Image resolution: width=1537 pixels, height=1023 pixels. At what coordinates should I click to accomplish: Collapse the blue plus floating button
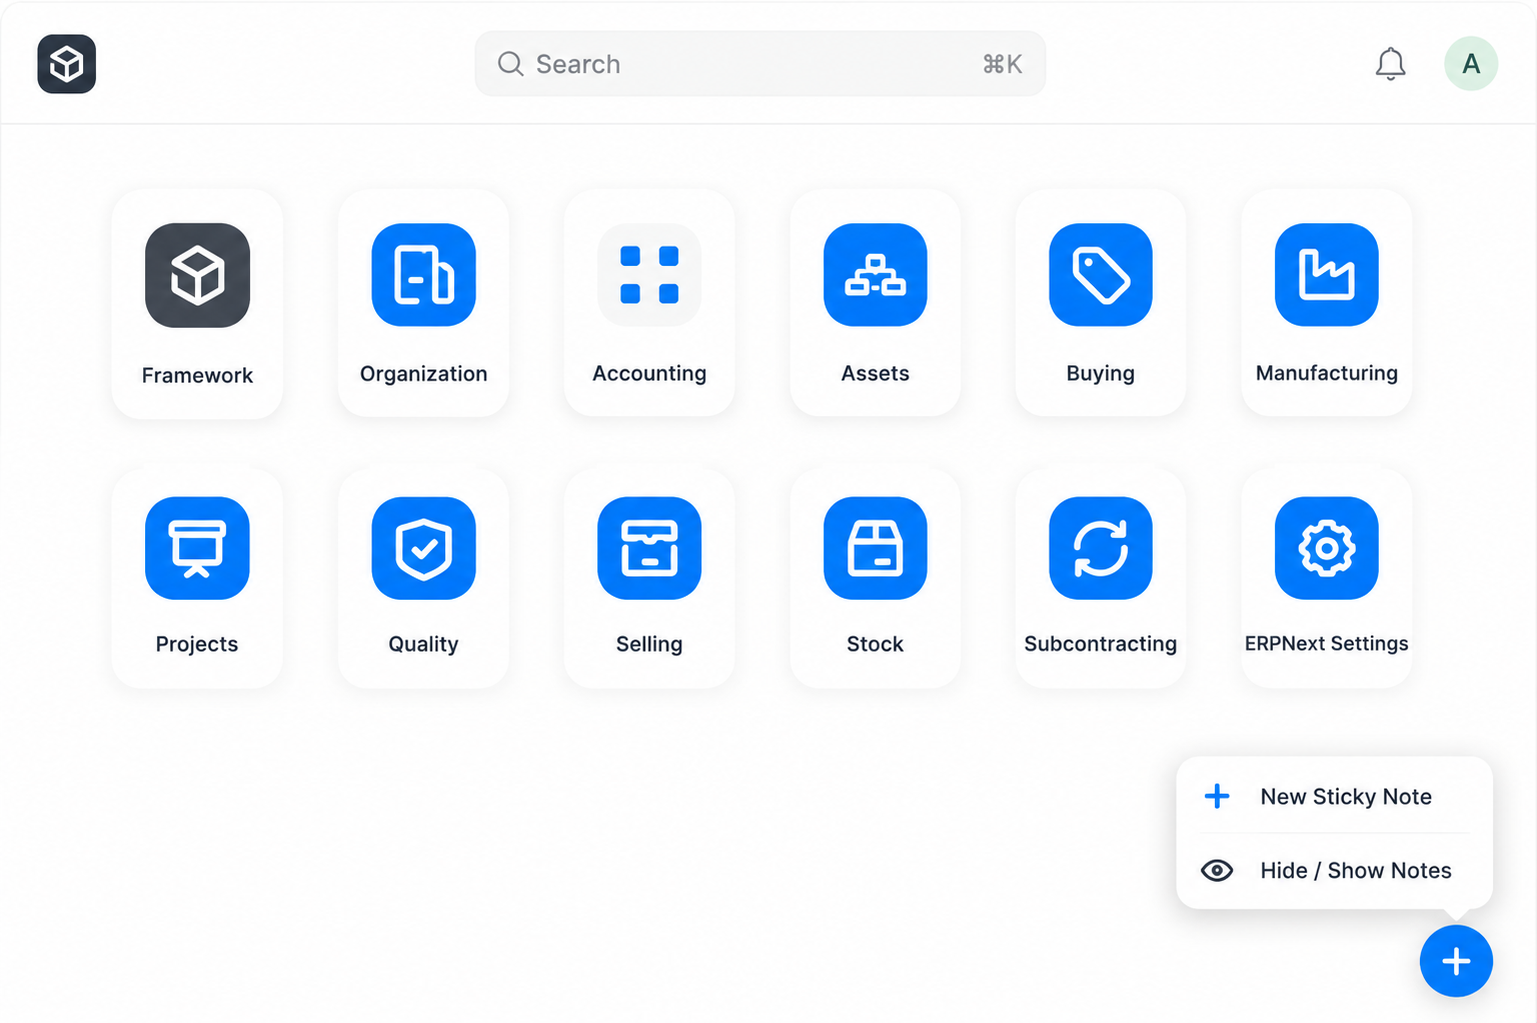[x=1456, y=961]
